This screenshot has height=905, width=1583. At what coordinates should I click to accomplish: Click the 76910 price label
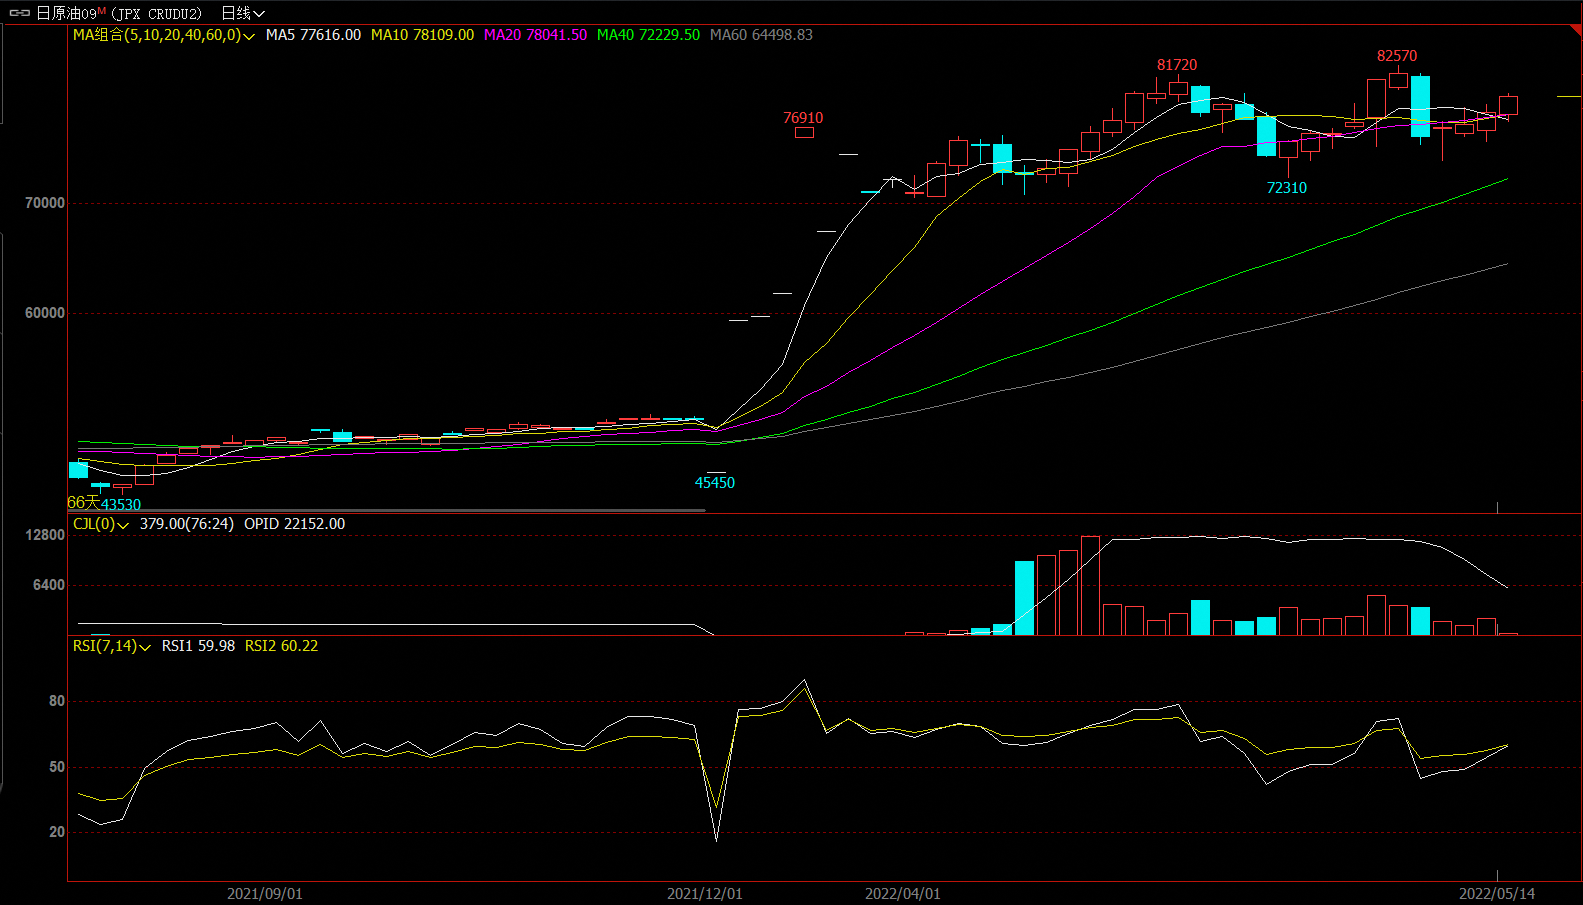(803, 118)
